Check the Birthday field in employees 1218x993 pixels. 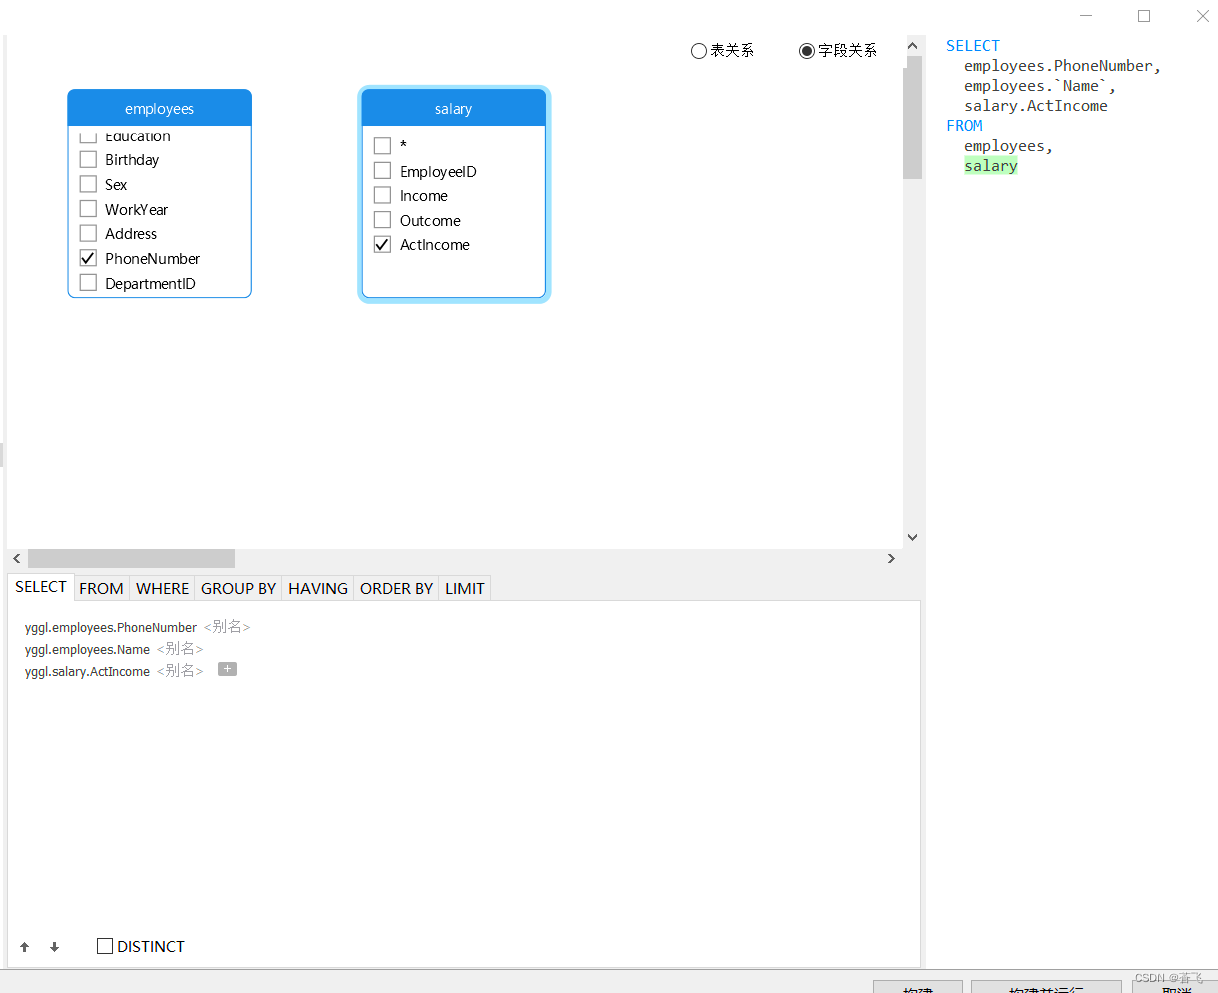point(88,159)
